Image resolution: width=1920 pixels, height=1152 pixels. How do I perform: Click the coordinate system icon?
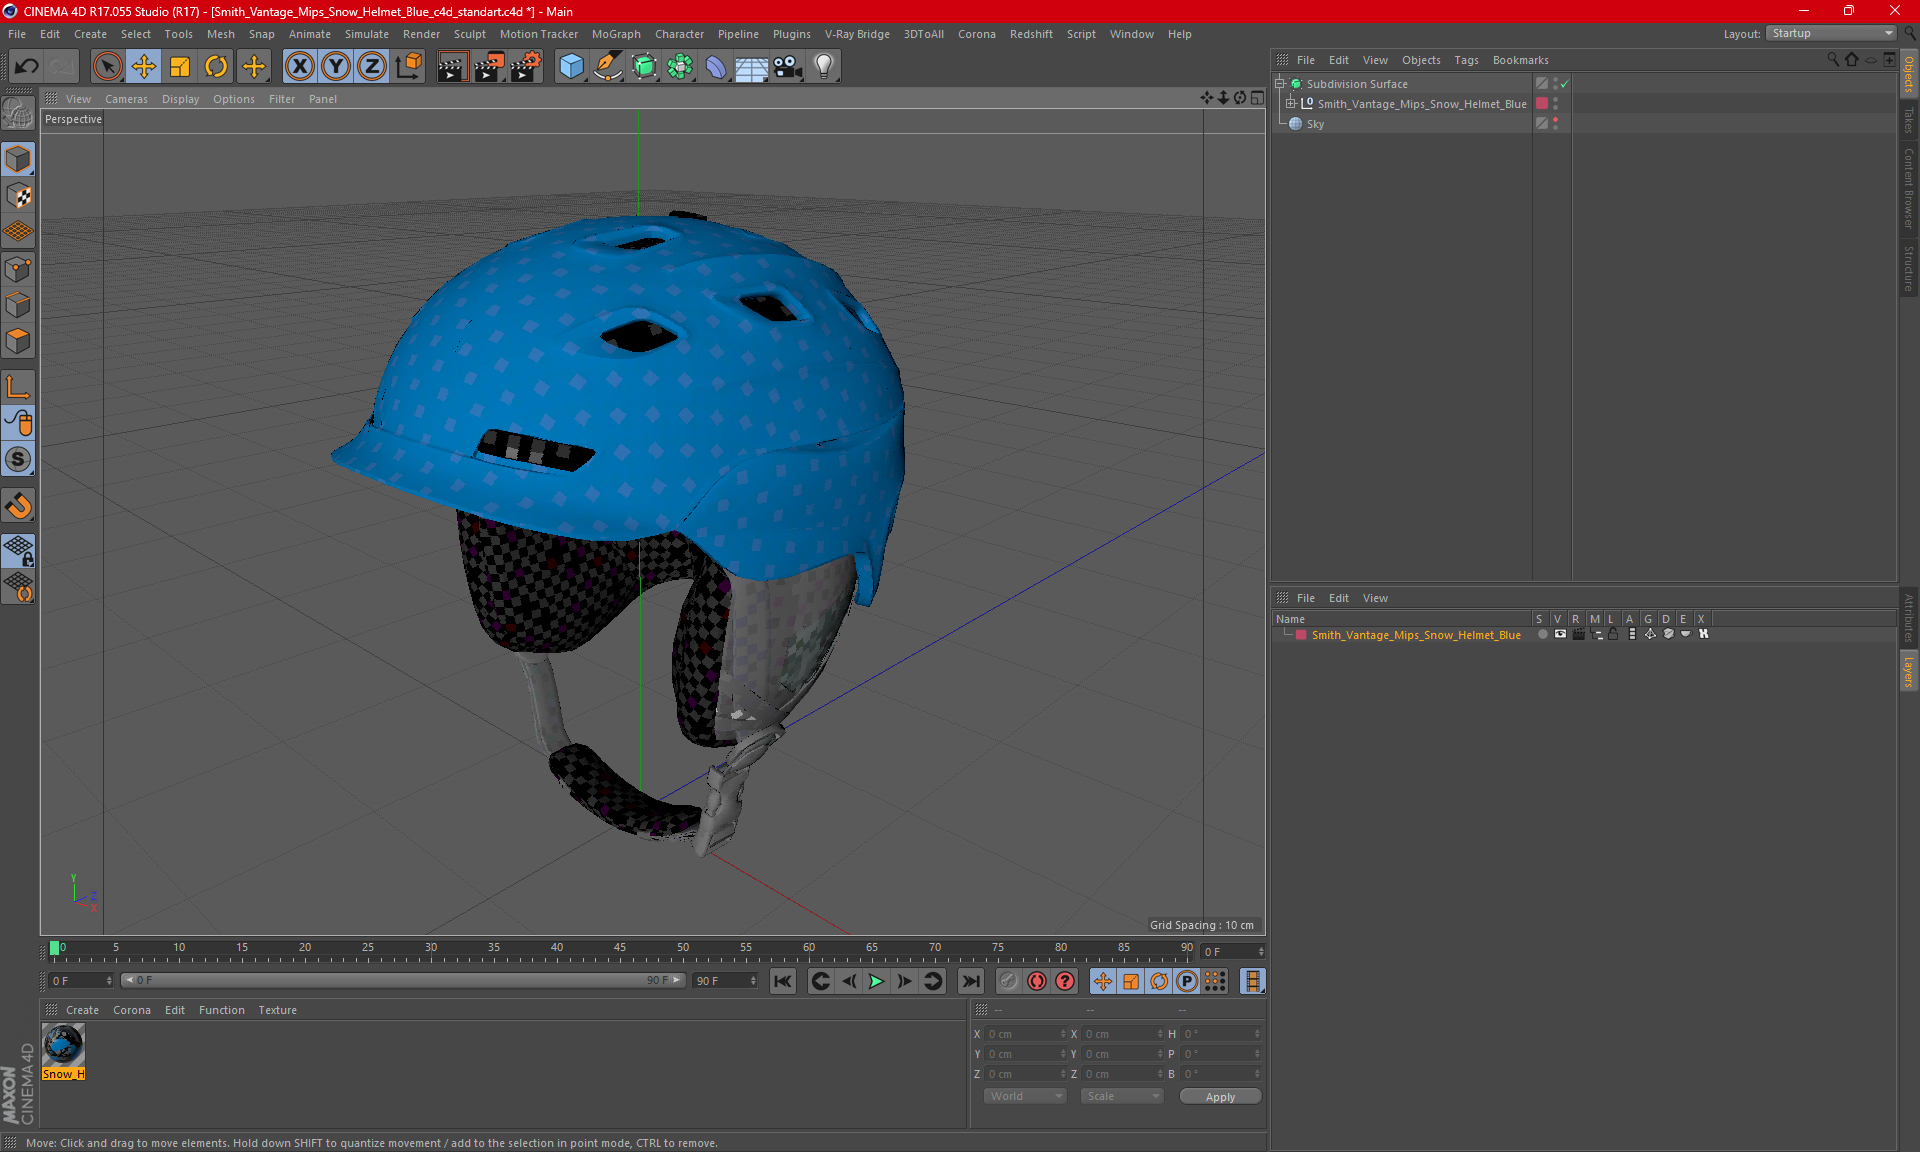coord(408,67)
